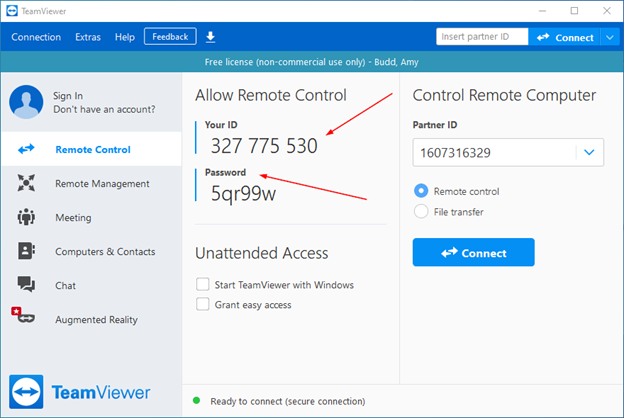Open the Augmented Reality glasses icon
This screenshot has width=624, height=418.
[23, 315]
